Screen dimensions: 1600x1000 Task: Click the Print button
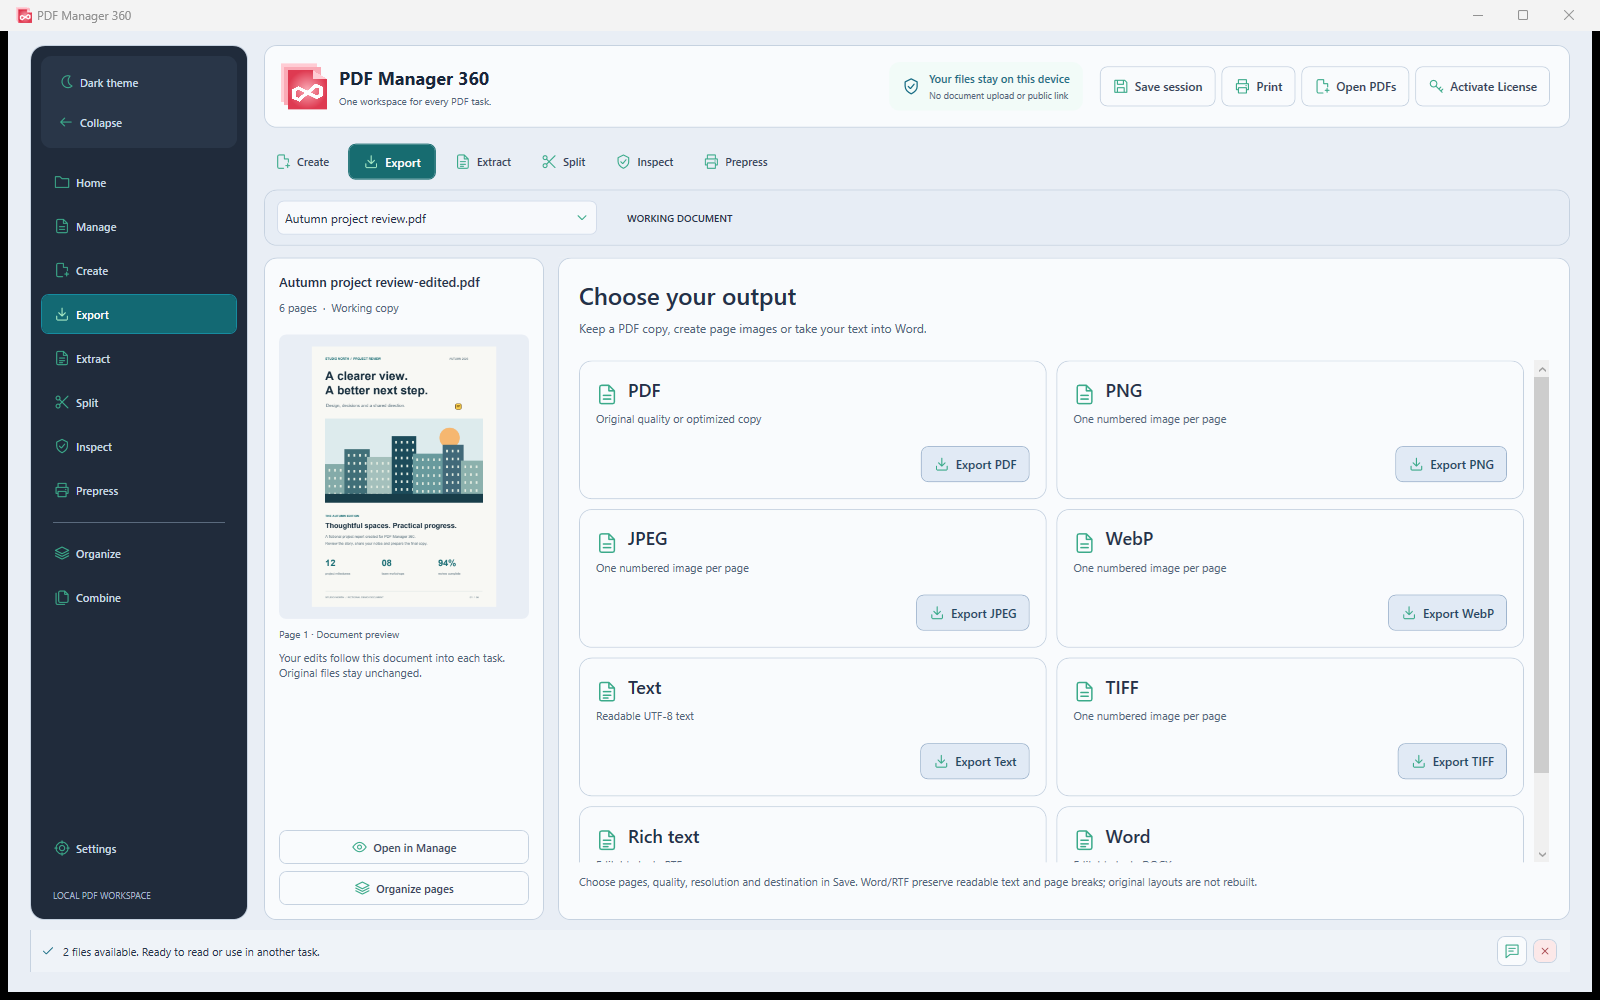pos(1259,87)
